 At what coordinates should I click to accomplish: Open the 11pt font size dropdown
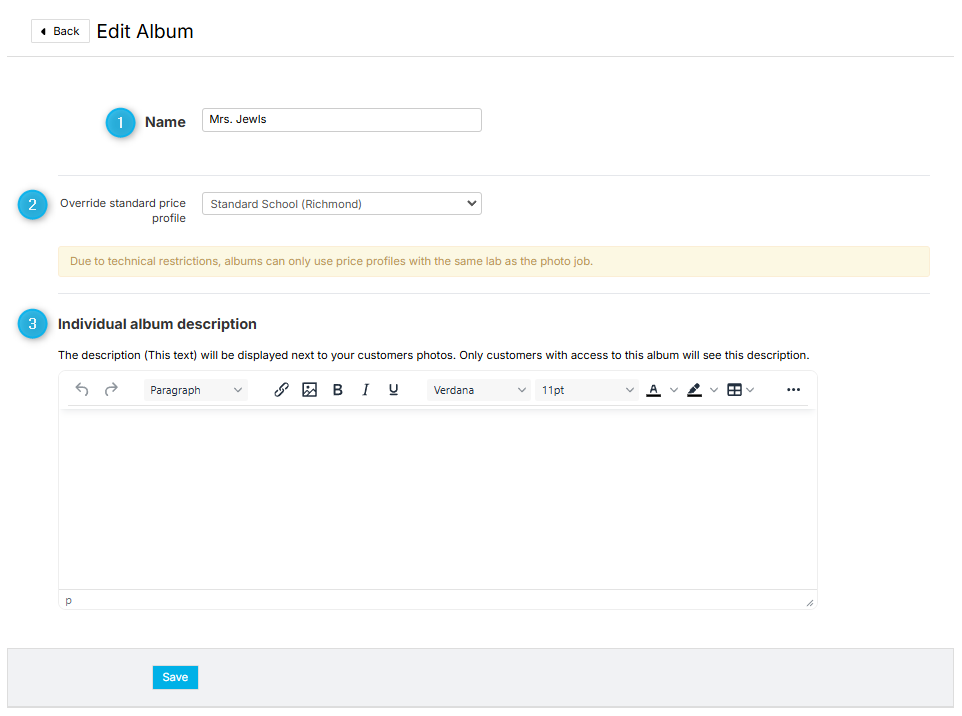[x=587, y=390]
